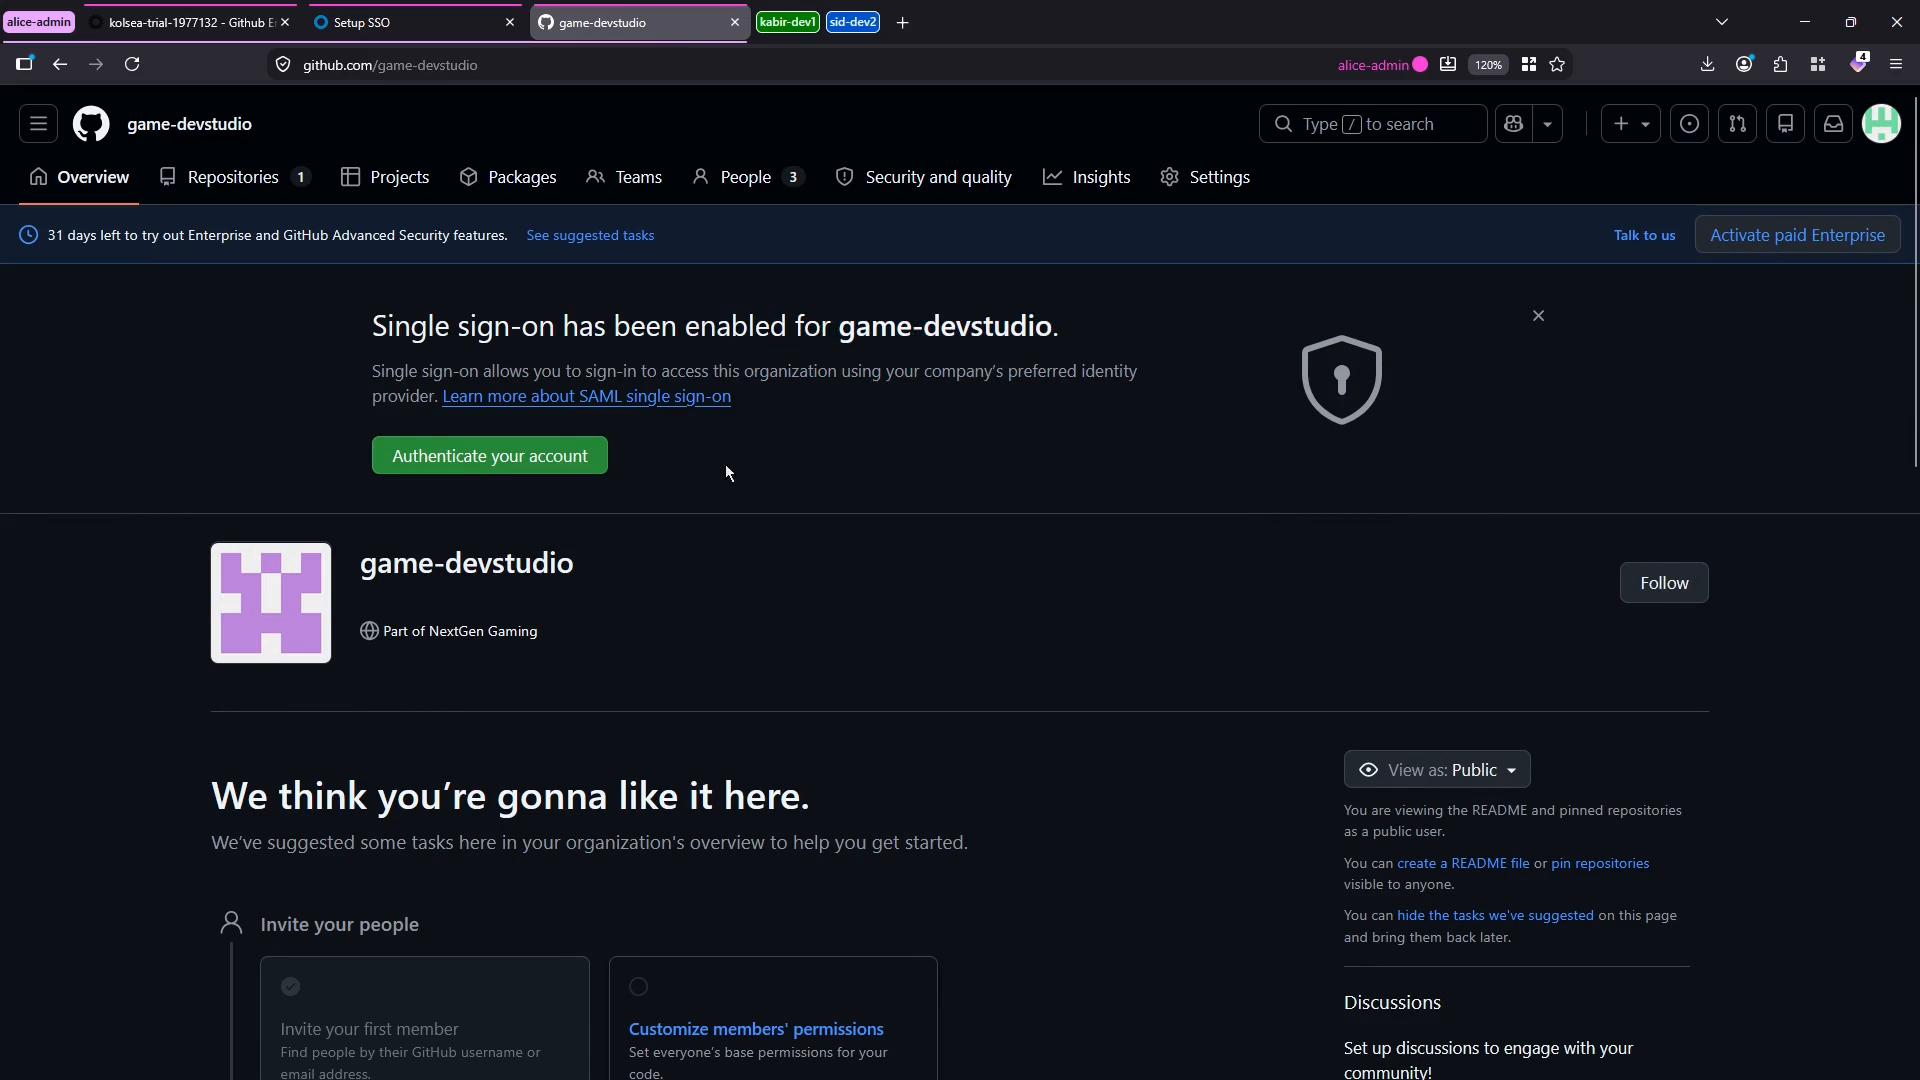Open the Overview organization tab
The height and width of the screenshot is (1080, 1920).
pos(79,177)
